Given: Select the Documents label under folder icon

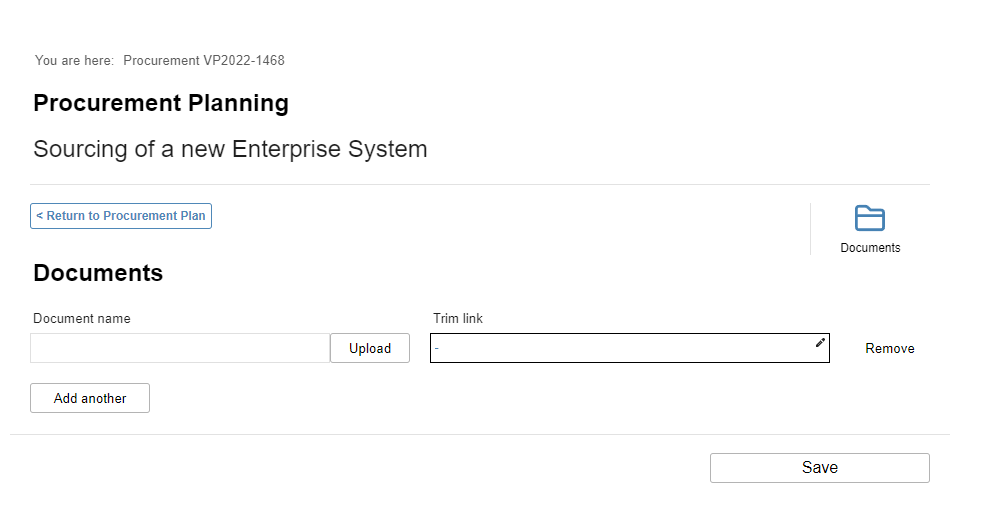Looking at the screenshot, I should tap(870, 247).
